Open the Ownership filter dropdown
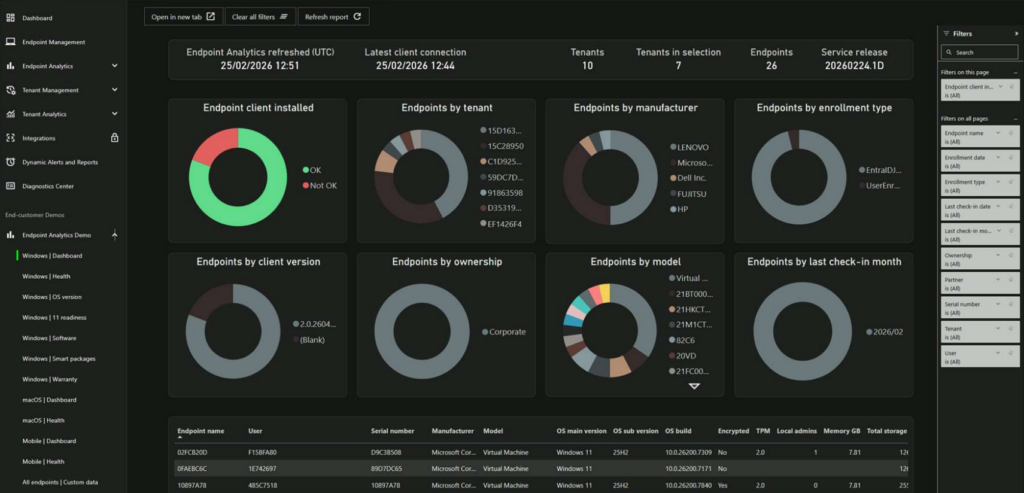Image resolution: width=1024 pixels, height=493 pixels. point(999,255)
